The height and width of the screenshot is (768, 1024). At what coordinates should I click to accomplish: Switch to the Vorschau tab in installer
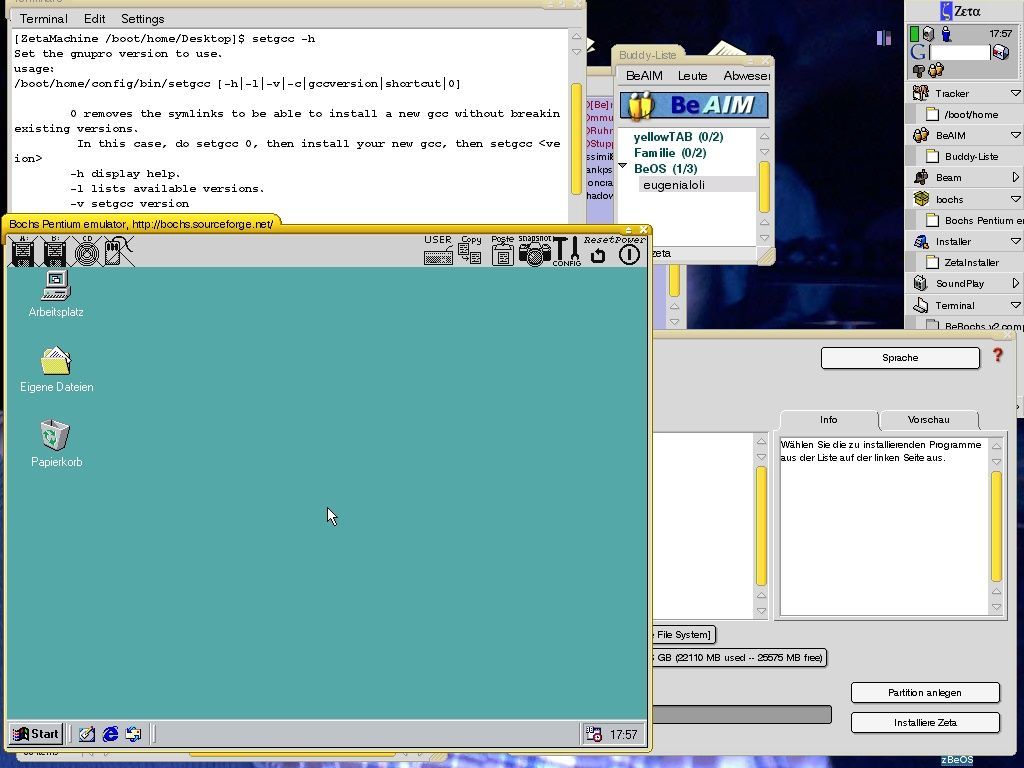(x=928, y=420)
